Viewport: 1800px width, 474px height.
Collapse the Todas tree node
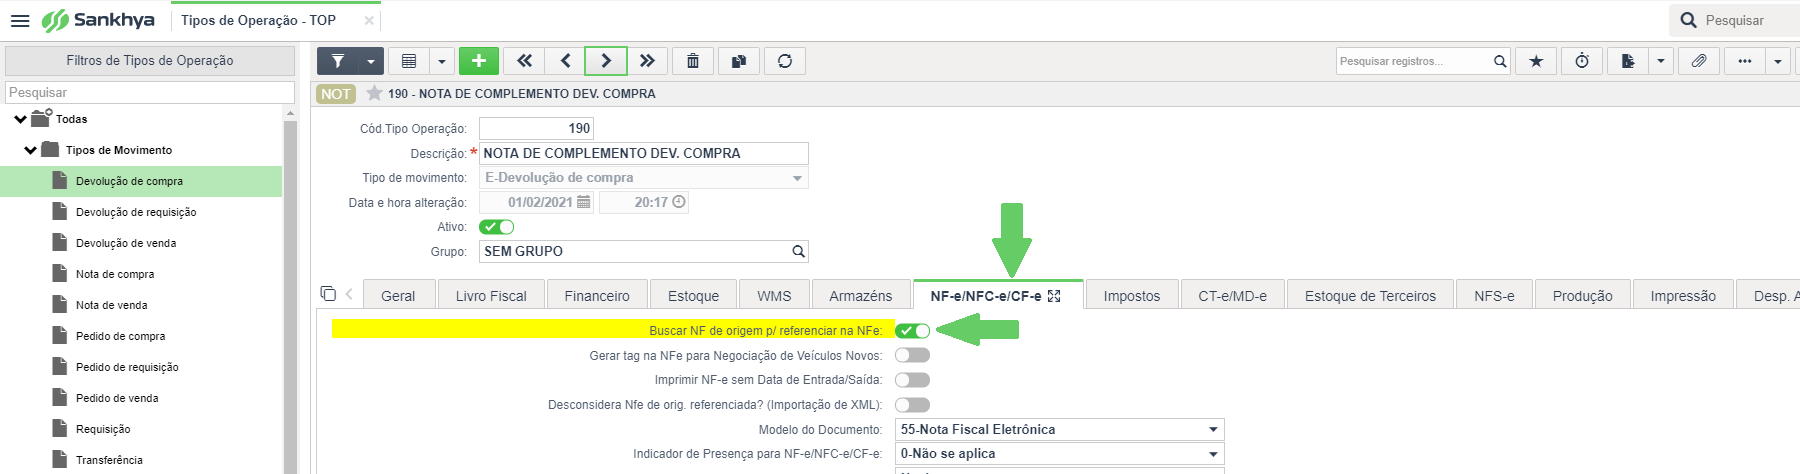(x=20, y=119)
